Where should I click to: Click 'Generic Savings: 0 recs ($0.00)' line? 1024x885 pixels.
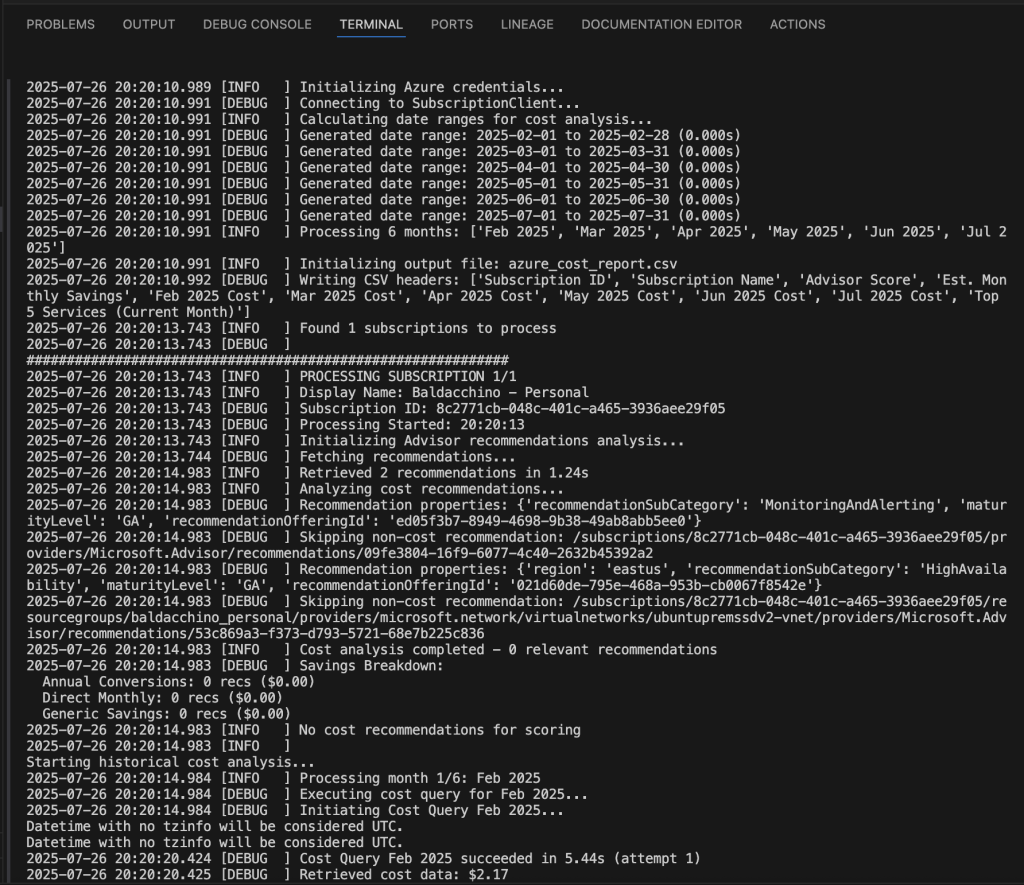coord(167,714)
